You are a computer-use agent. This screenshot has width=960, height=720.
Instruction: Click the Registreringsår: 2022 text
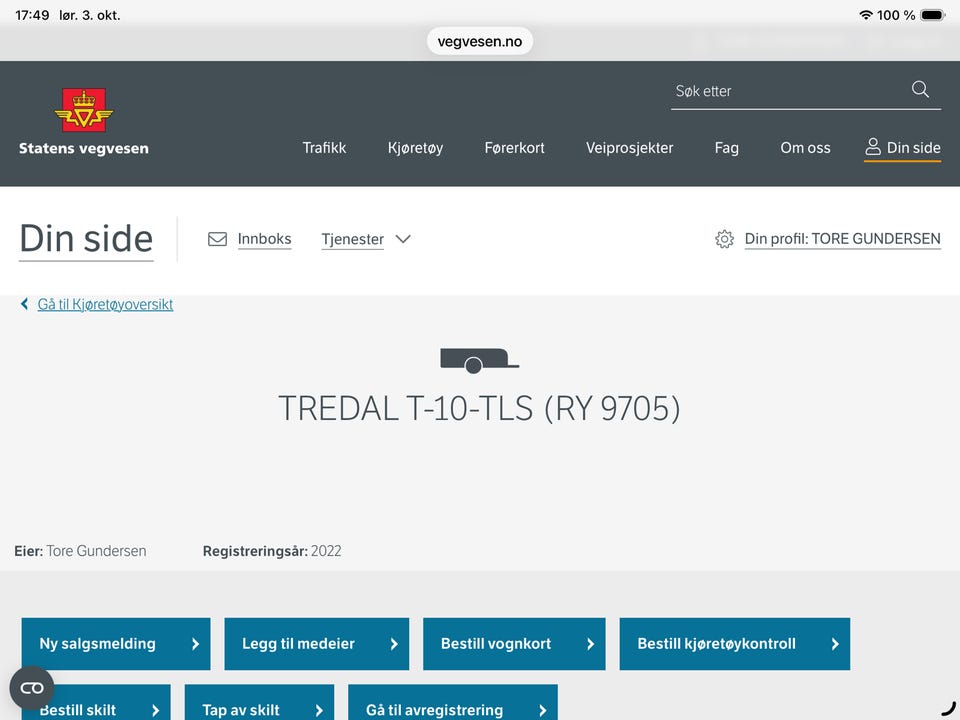point(272,551)
